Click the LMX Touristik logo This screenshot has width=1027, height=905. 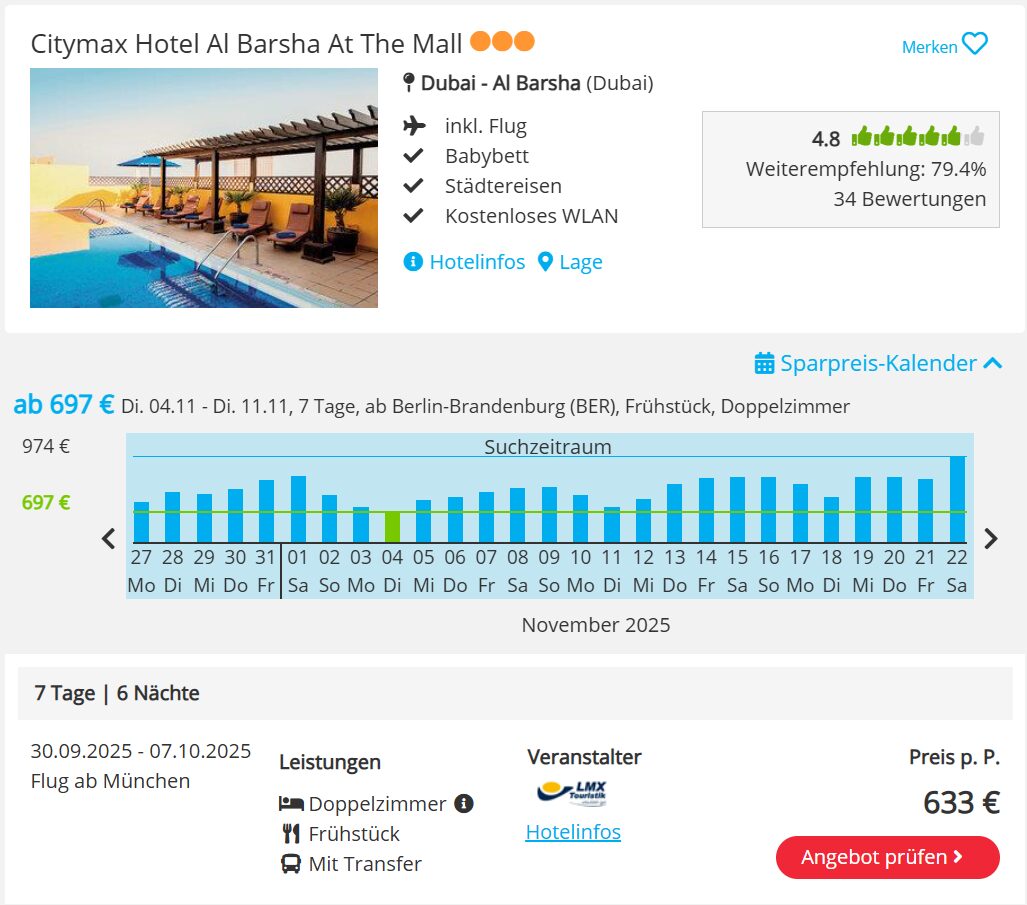point(572,792)
